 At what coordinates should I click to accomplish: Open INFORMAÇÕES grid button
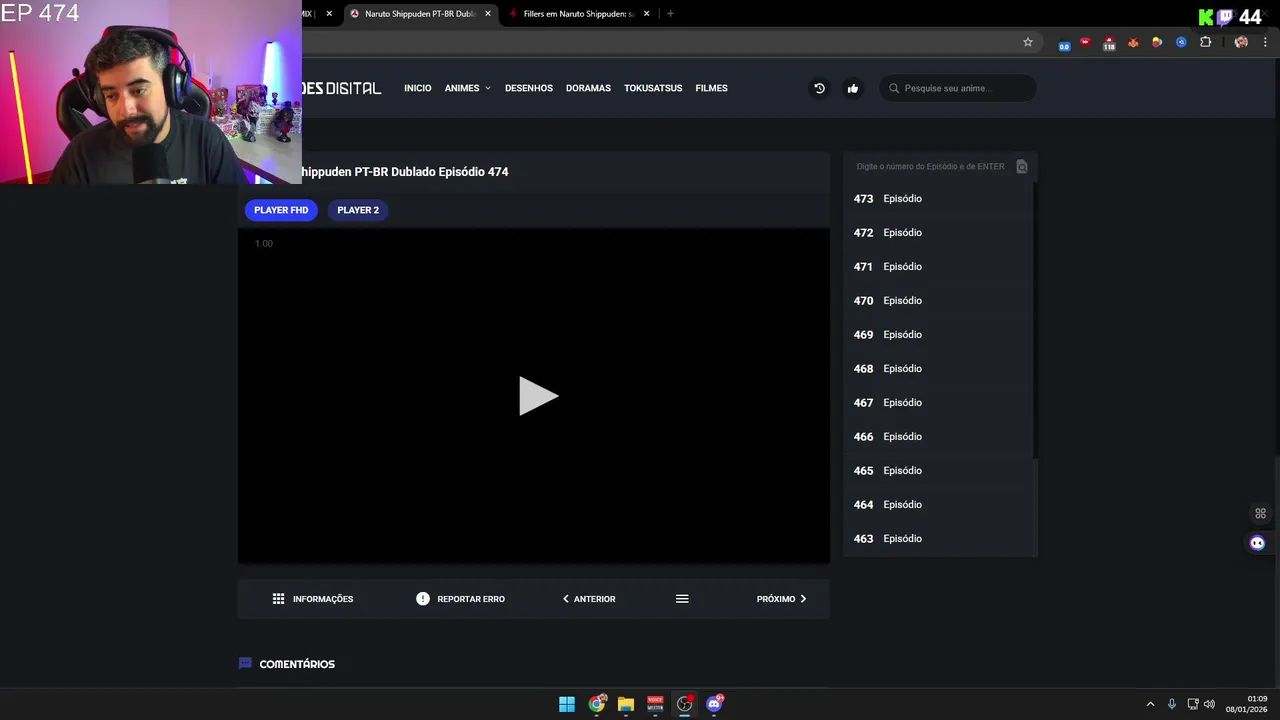(313, 599)
